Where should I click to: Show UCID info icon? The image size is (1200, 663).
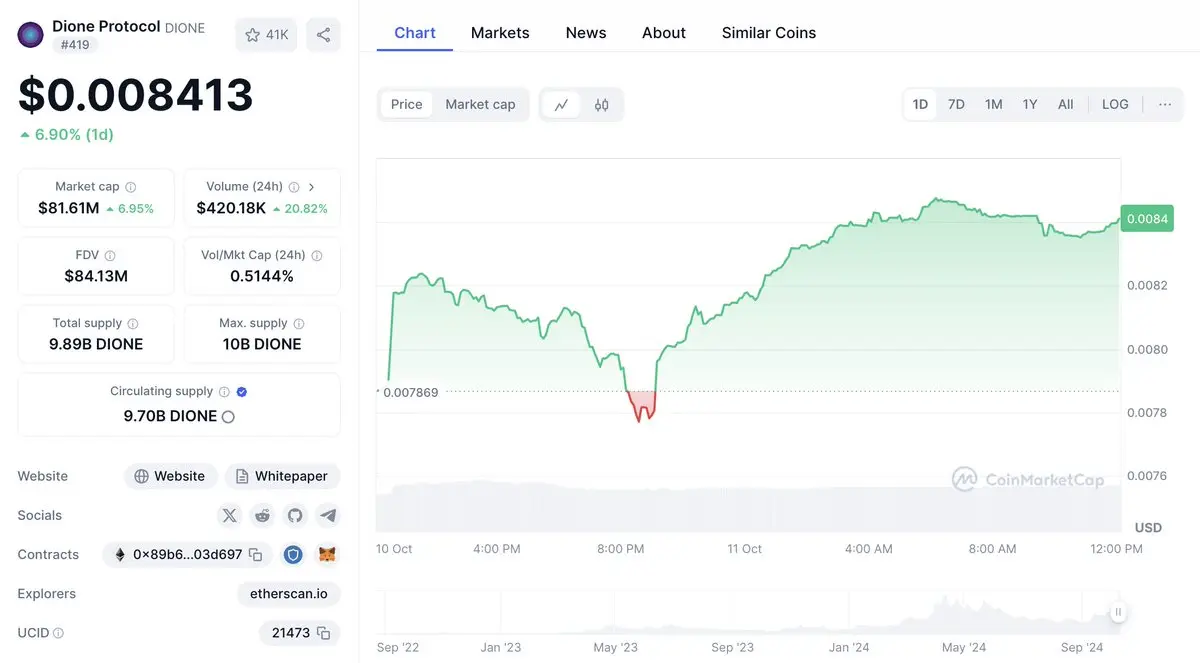[58, 633]
